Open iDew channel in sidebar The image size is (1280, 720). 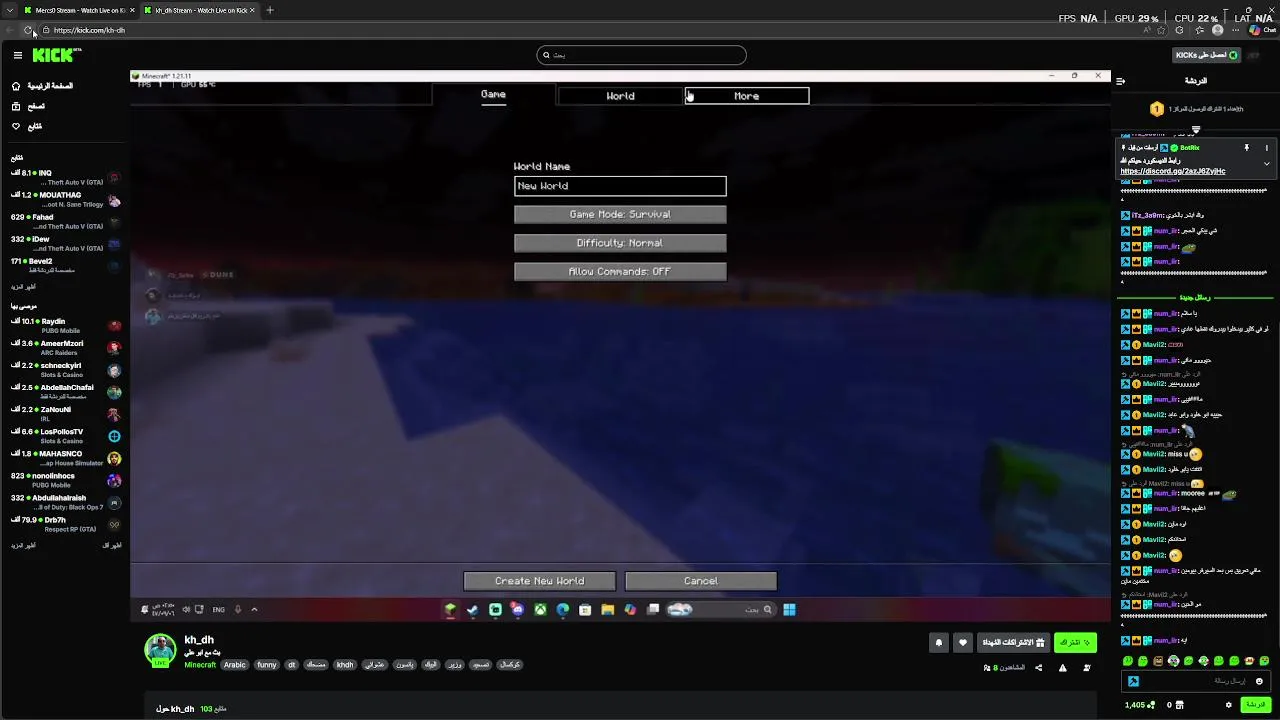coord(65,243)
